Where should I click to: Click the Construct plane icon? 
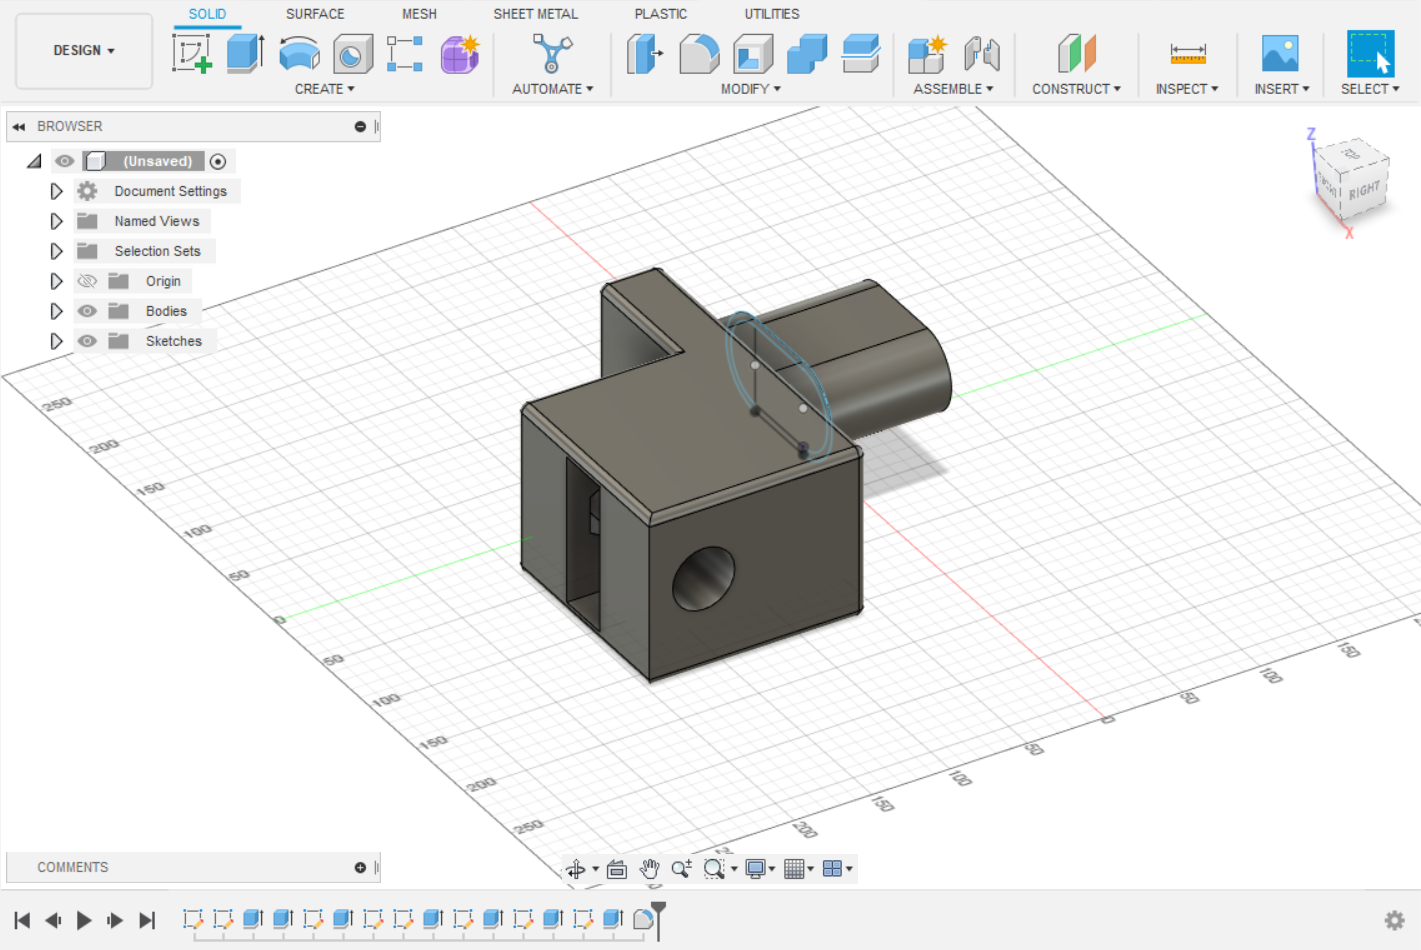click(x=1077, y=54)
